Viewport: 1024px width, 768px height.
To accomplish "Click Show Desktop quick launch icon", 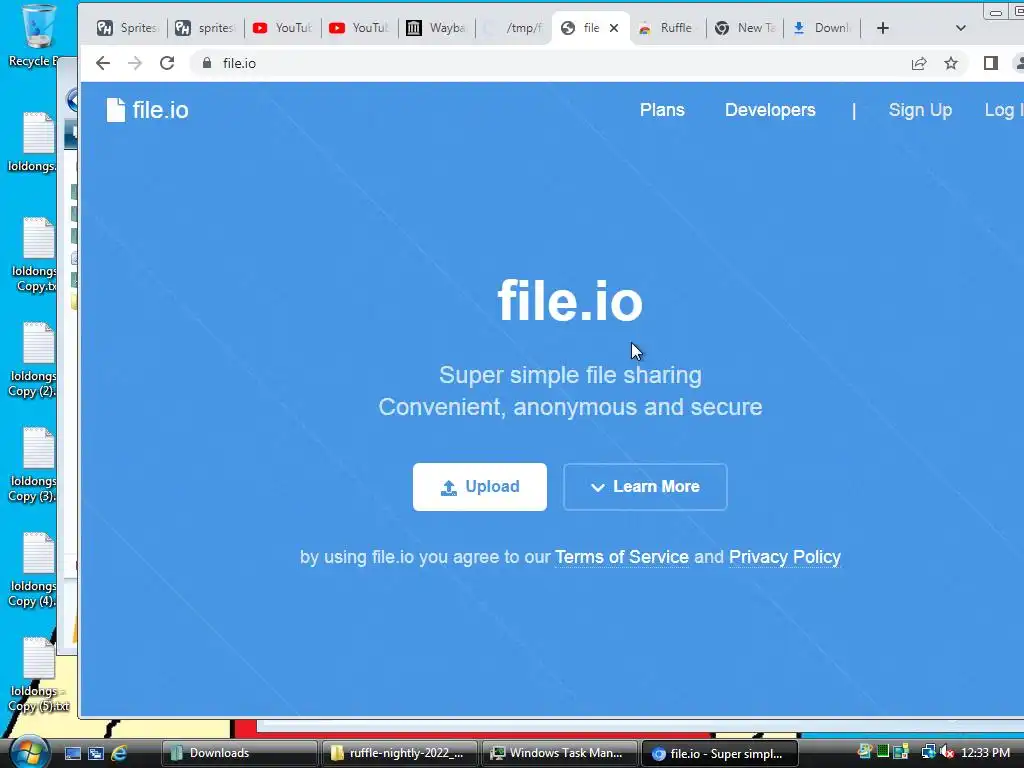I will (x=72, y=754).
